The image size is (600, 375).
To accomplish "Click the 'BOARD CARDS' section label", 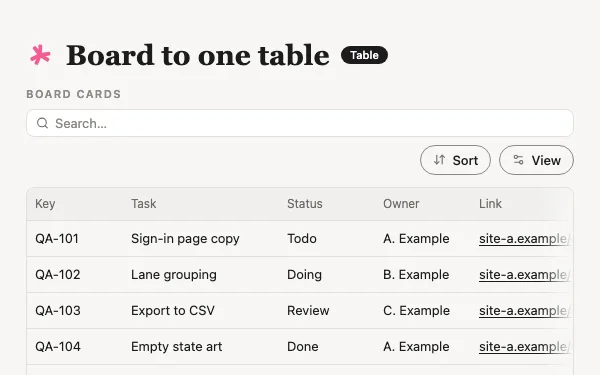I will (x=73, y=94).
